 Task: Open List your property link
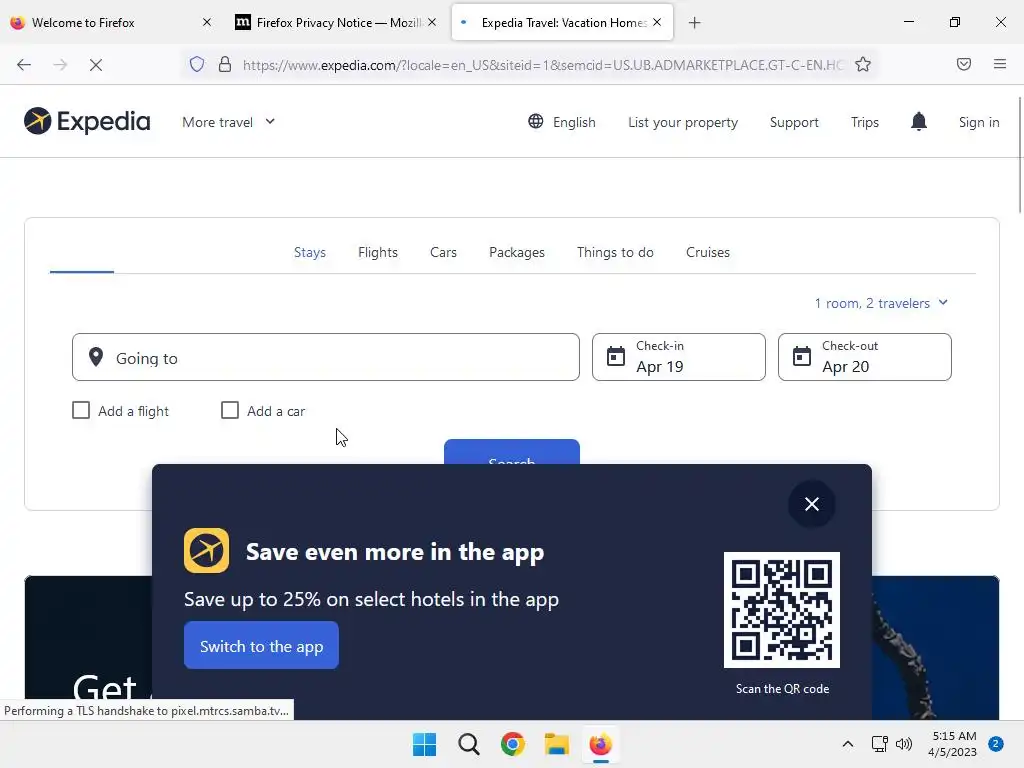pos(683,122)
